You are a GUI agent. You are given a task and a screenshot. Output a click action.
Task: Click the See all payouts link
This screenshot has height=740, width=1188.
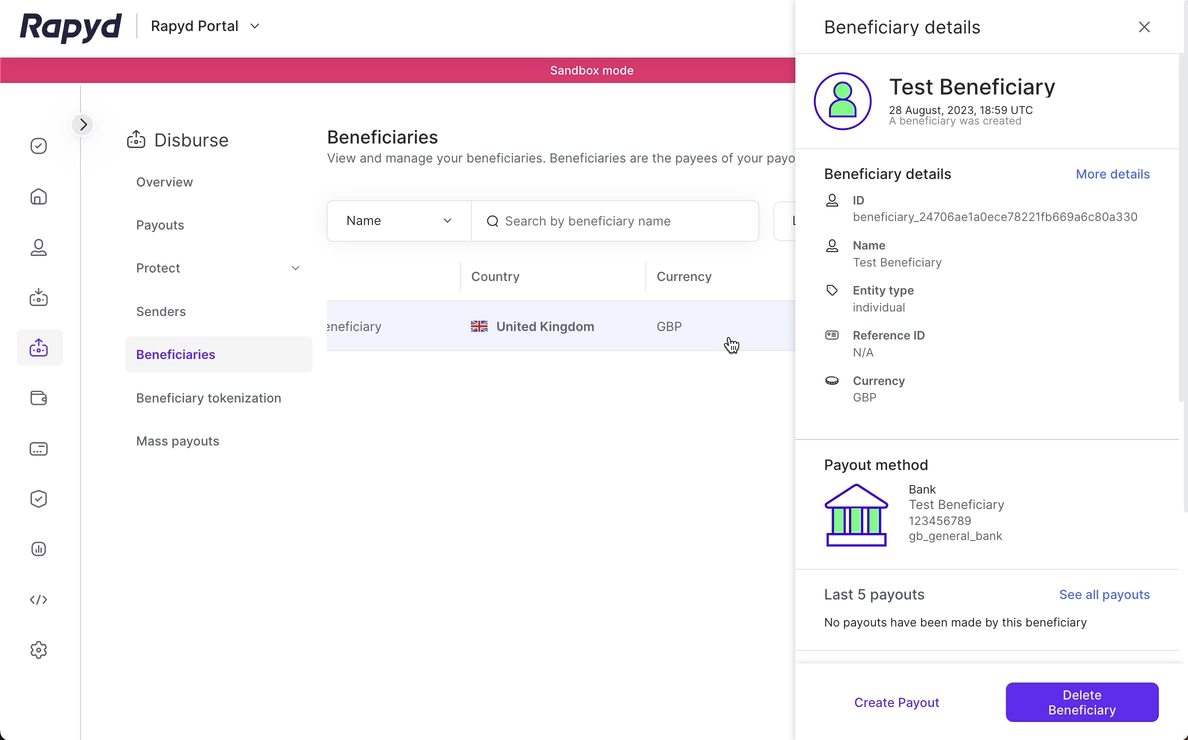tap(1104, 594)
